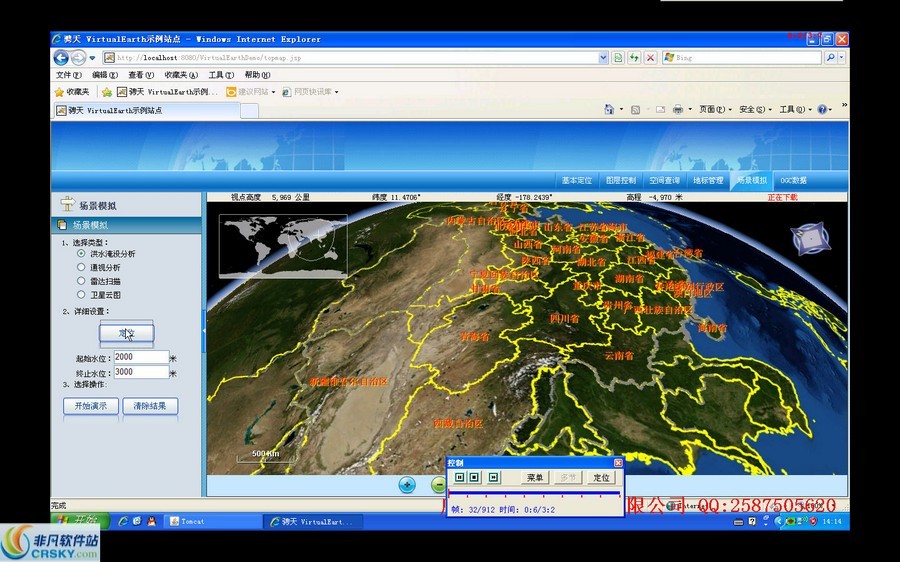Open the 工具(T) menu
The image size is (900, 562).
[221, 75]
